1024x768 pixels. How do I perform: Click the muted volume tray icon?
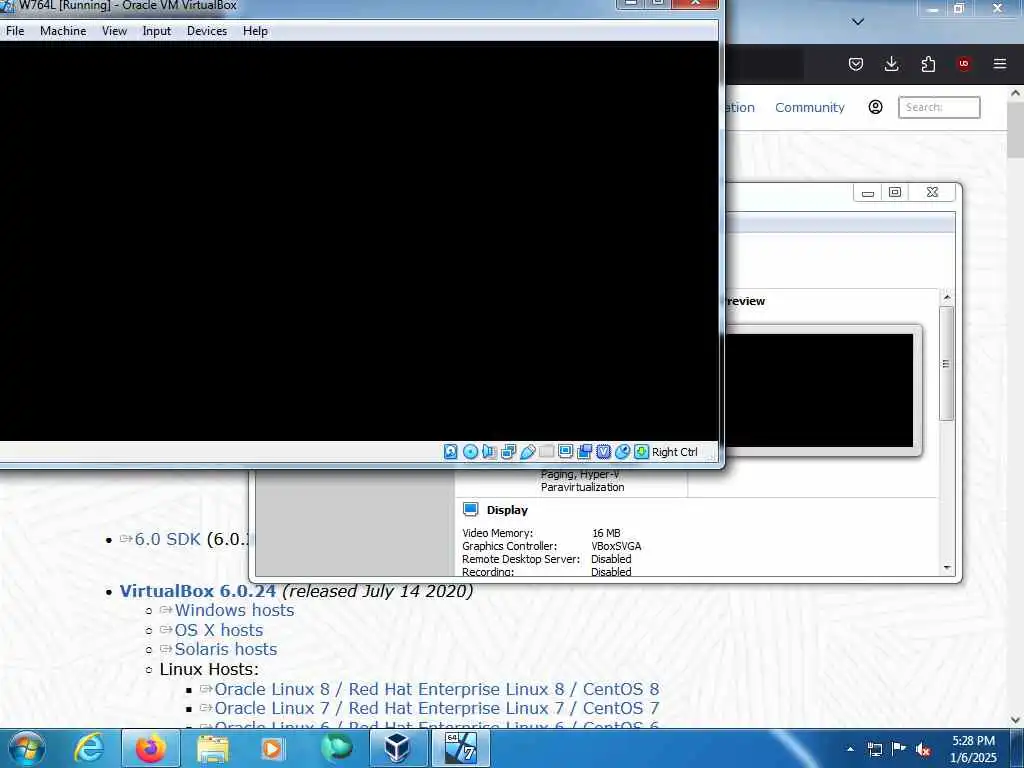[x=923, y=749]
